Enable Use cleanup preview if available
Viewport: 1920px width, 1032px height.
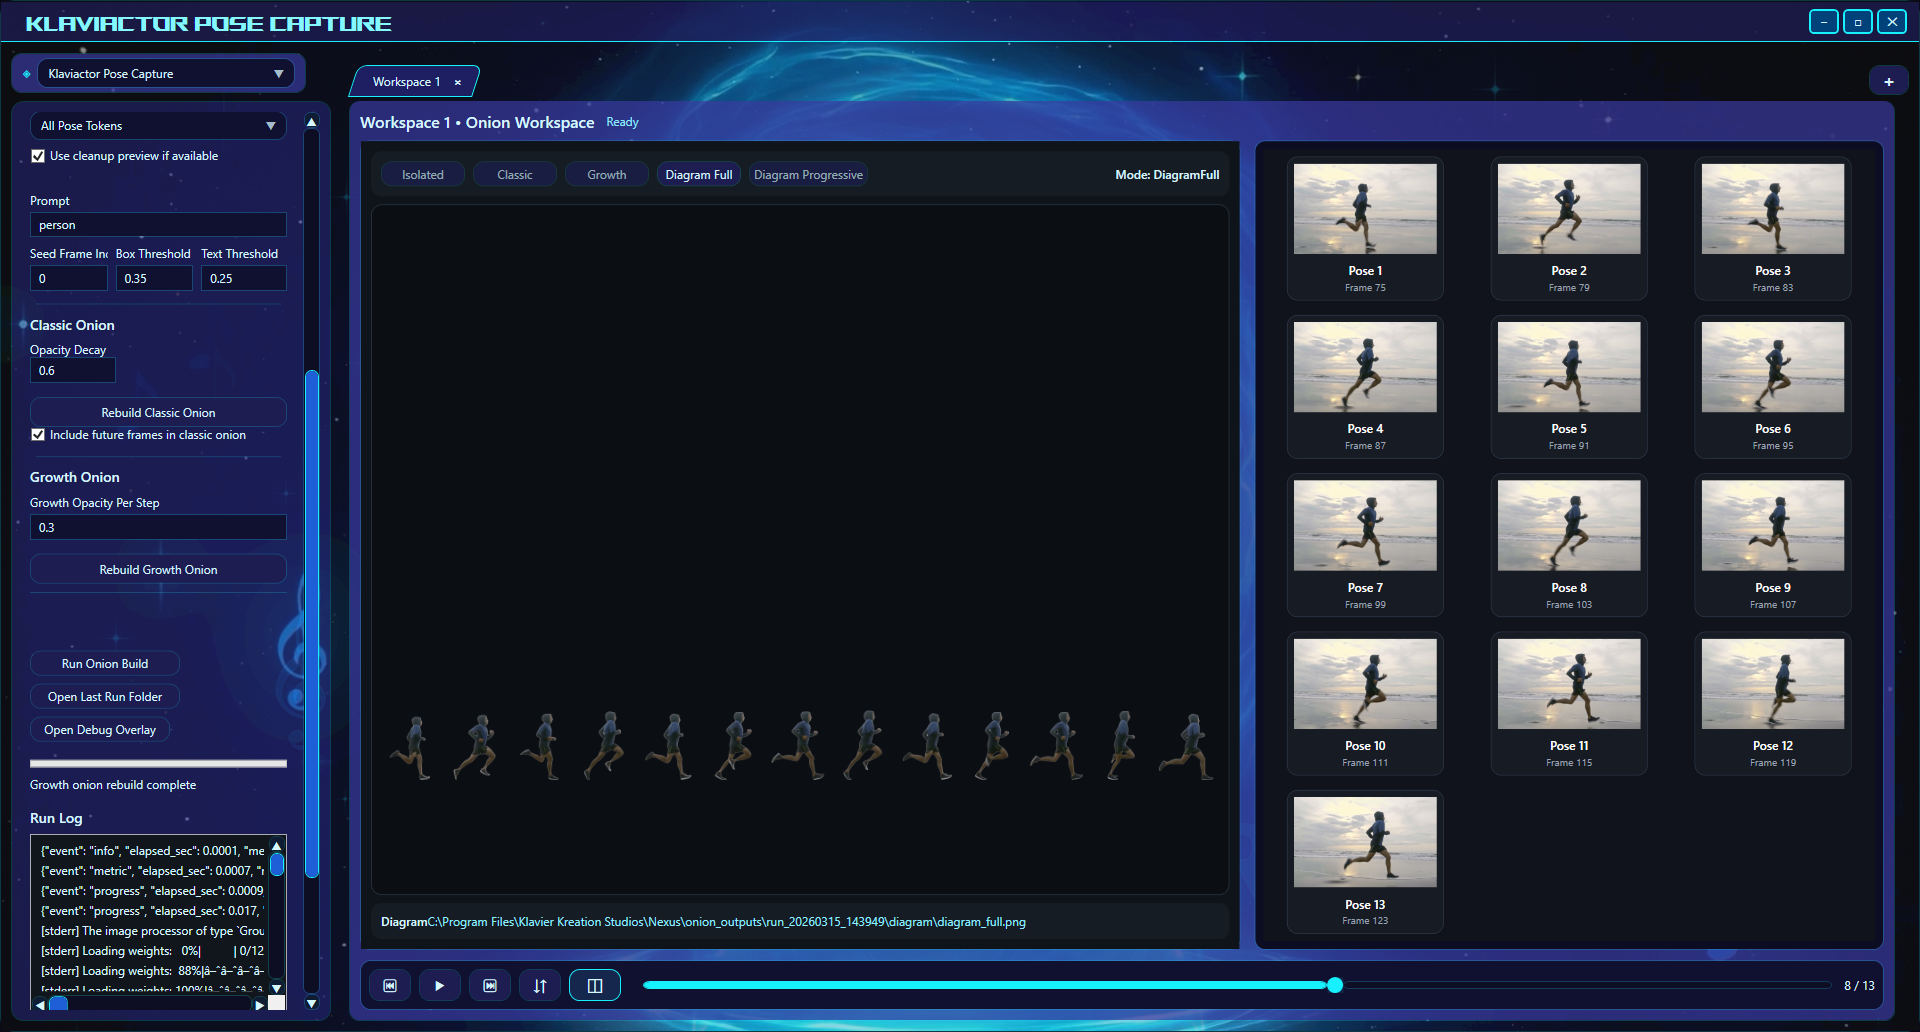[38, 155]
